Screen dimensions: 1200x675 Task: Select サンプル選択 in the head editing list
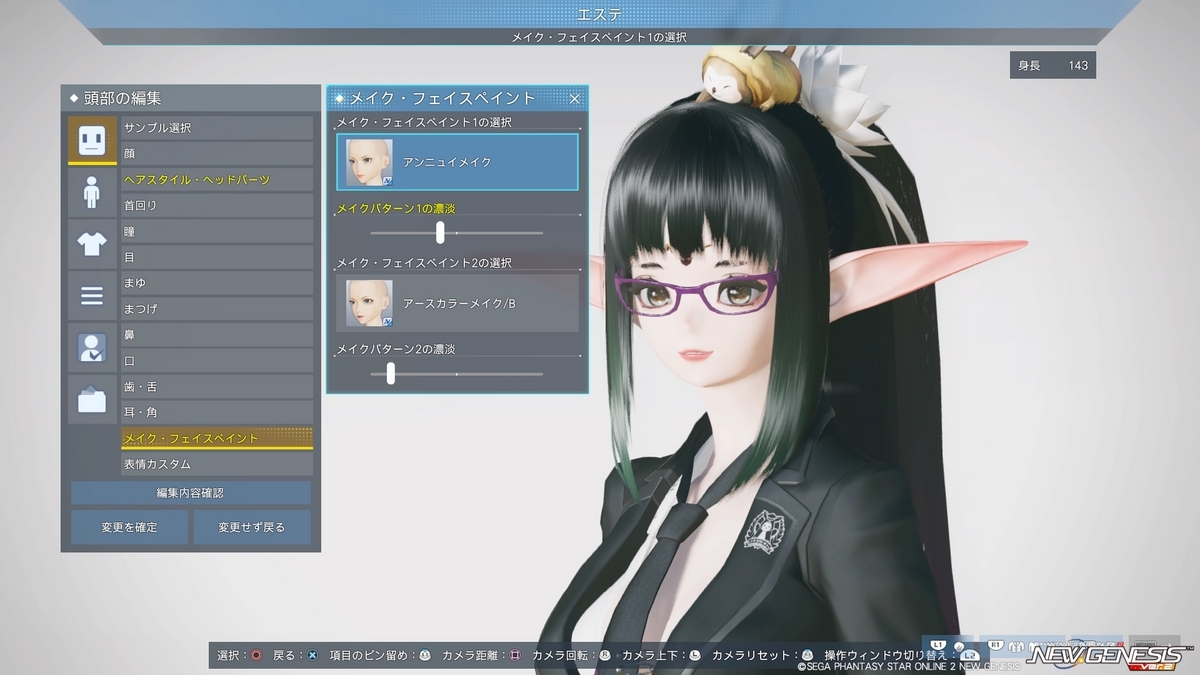coord(217,128)
